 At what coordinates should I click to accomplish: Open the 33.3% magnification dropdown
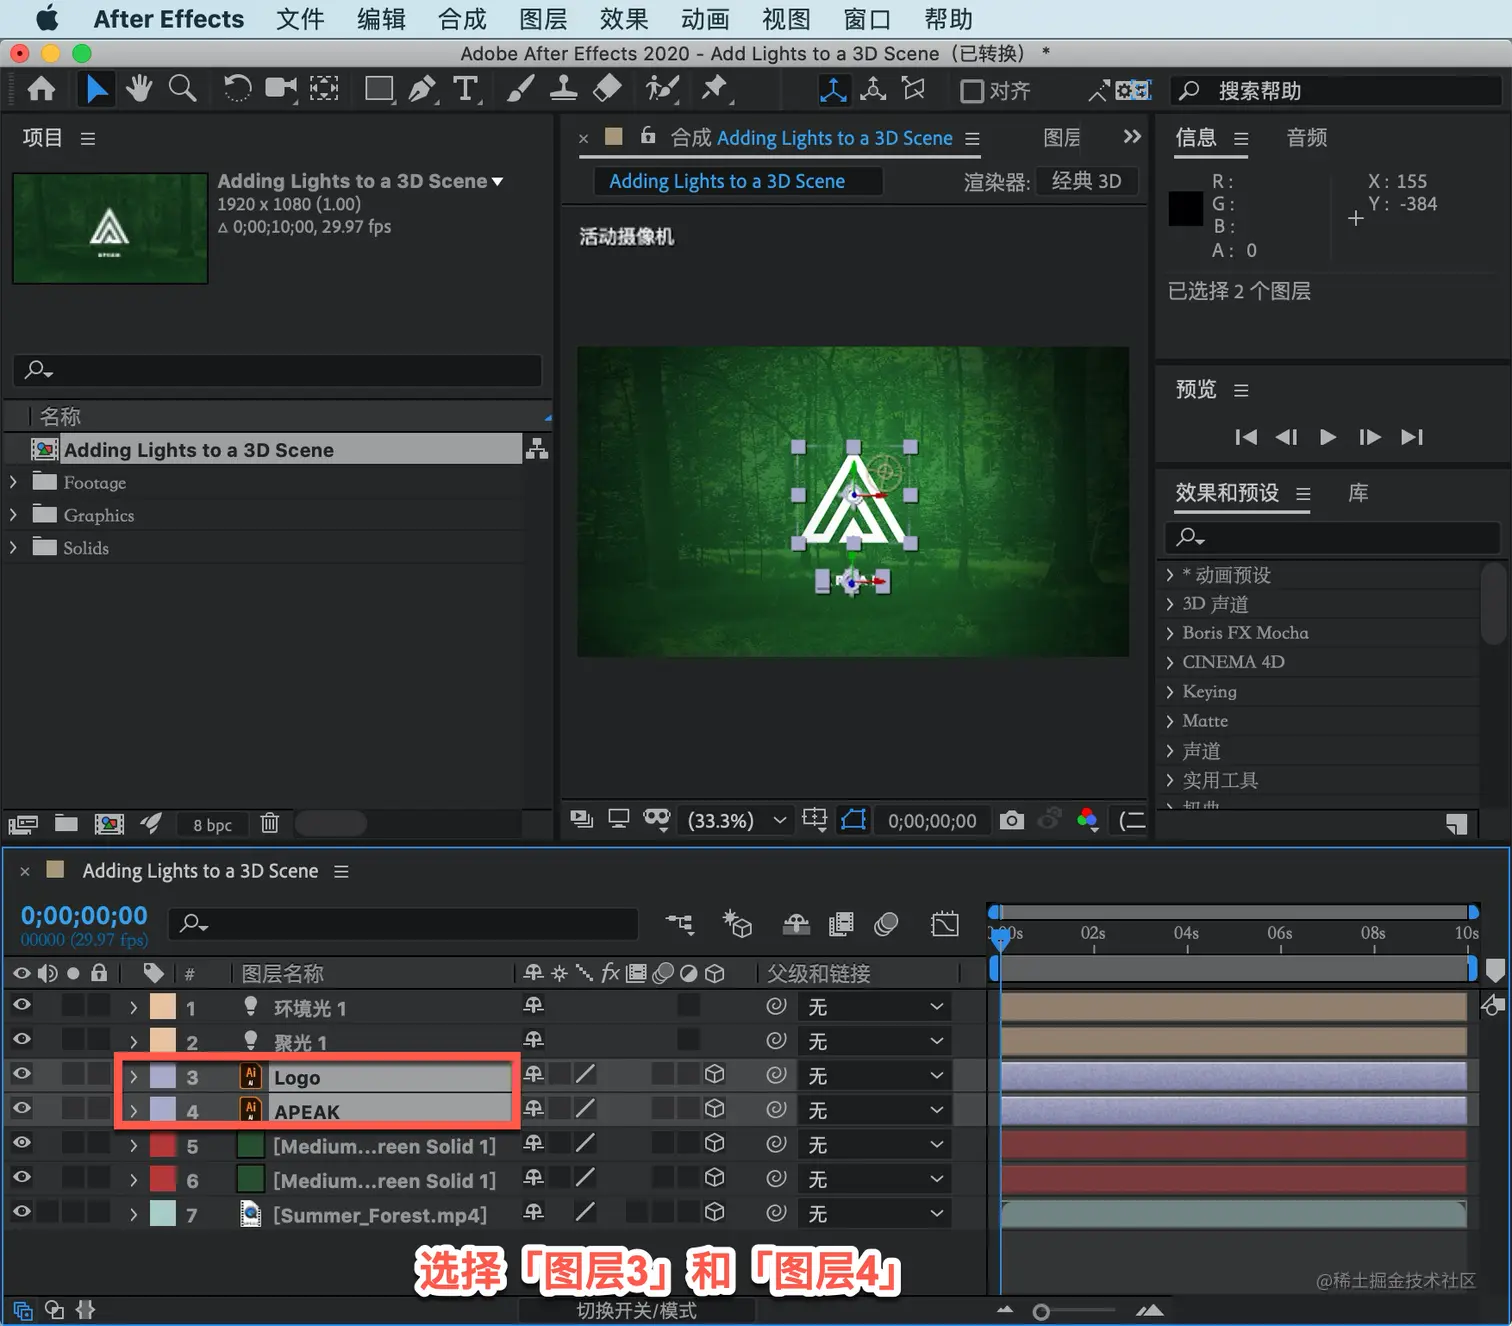[x=737, y=821]
